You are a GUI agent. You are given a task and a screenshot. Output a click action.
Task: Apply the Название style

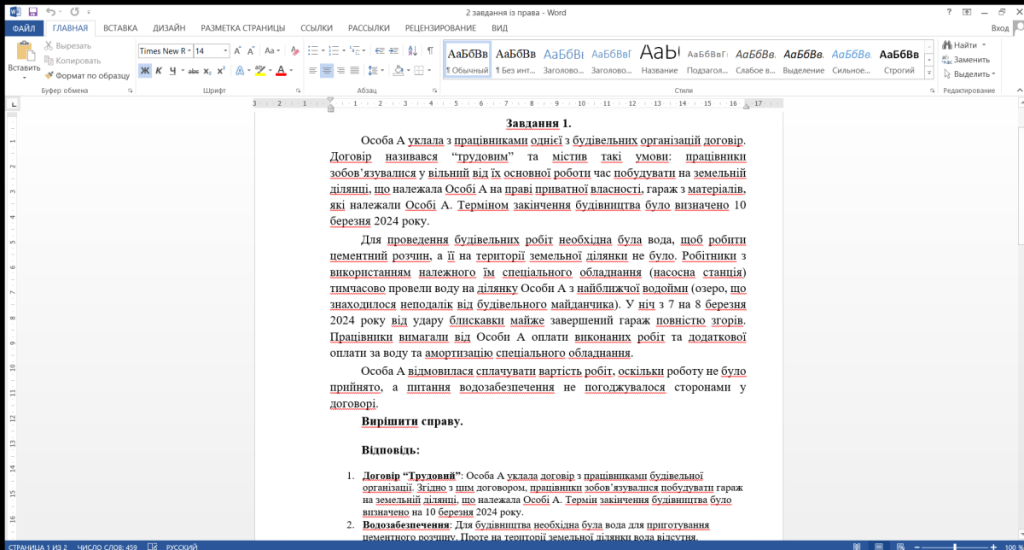(x=659, y=59)
